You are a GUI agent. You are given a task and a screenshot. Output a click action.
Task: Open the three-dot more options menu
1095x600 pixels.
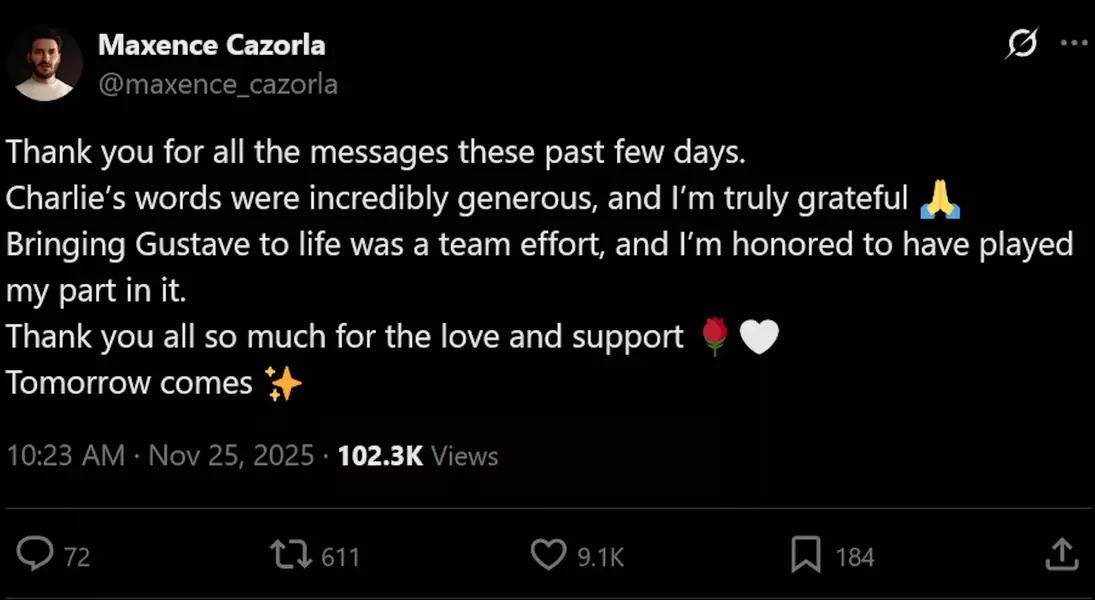[1072, 43]
